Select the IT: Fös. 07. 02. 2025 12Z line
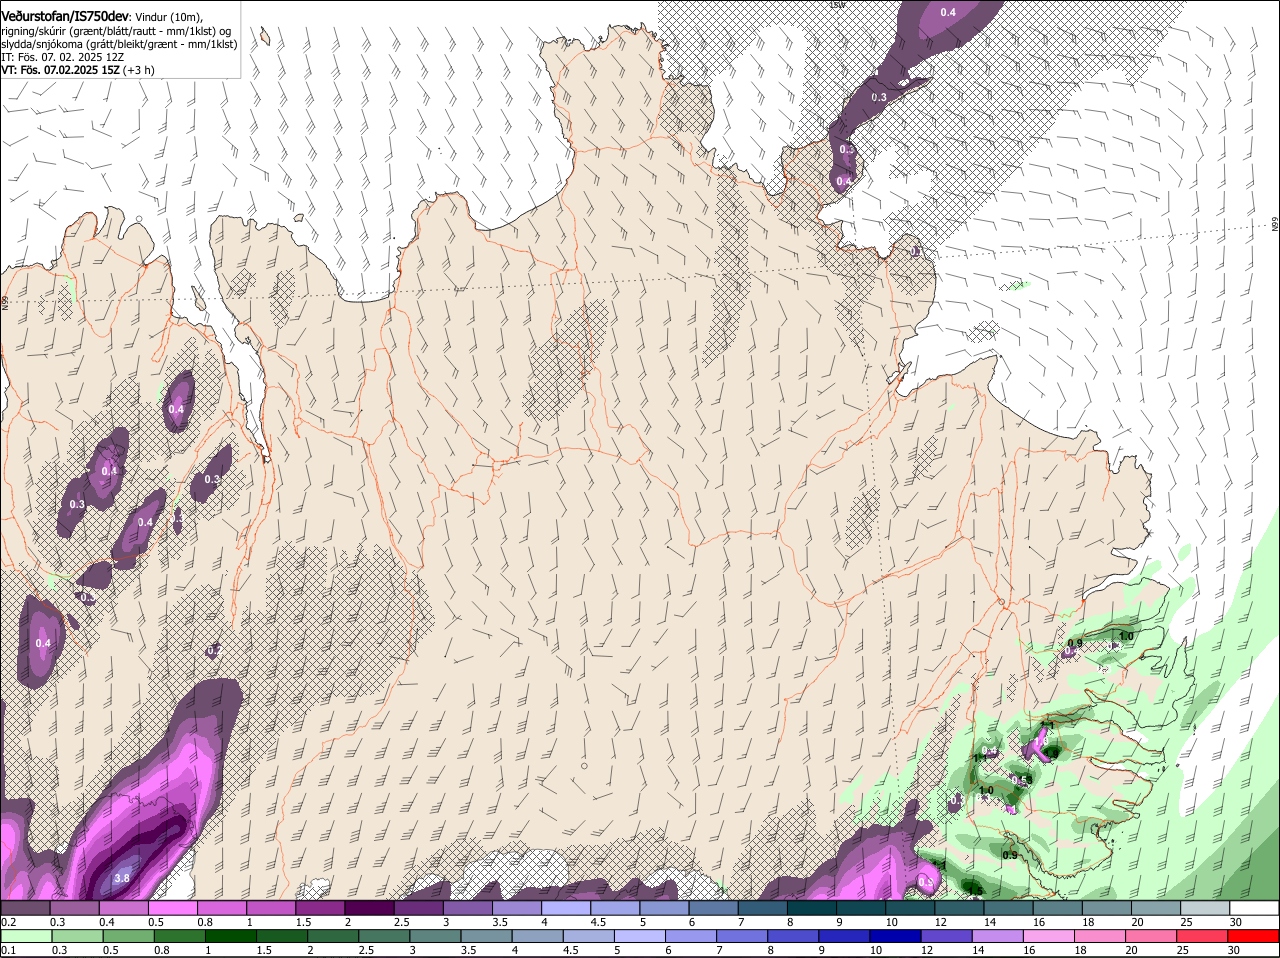1280x958 pixels. coord(62,57)
